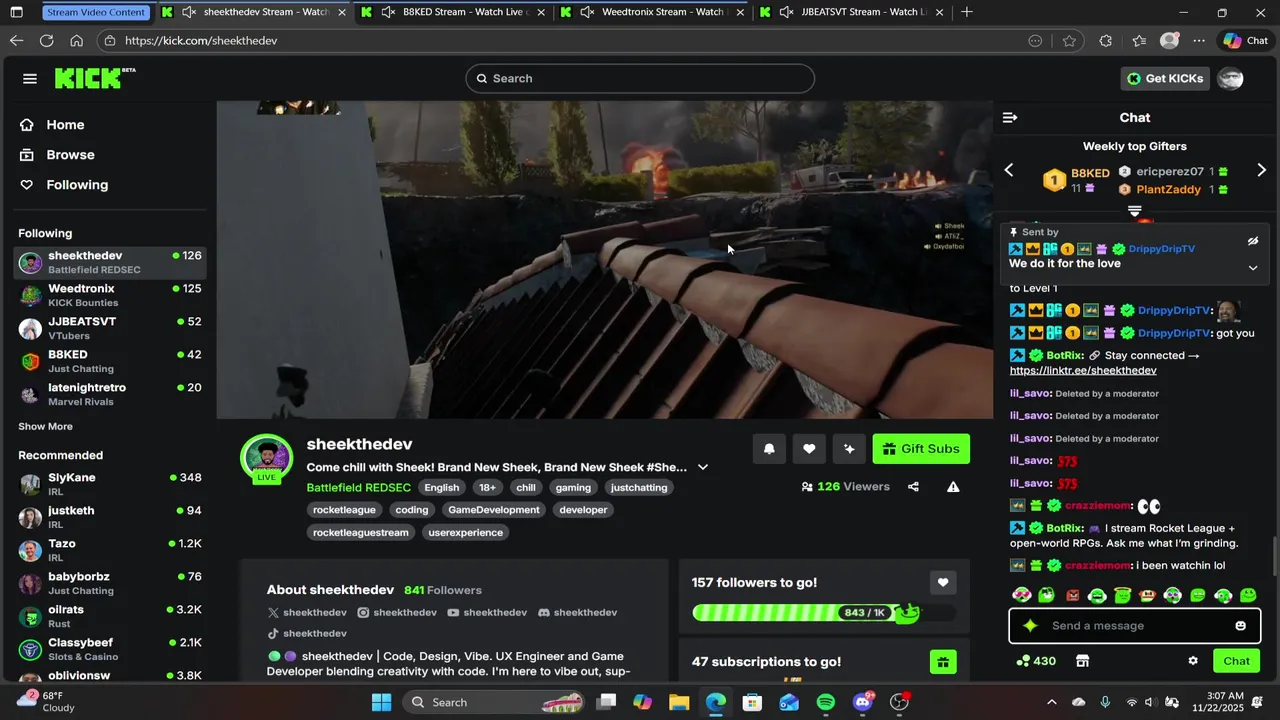
Task: Open Spotify from taskbar
Action: tap(826, 702)
